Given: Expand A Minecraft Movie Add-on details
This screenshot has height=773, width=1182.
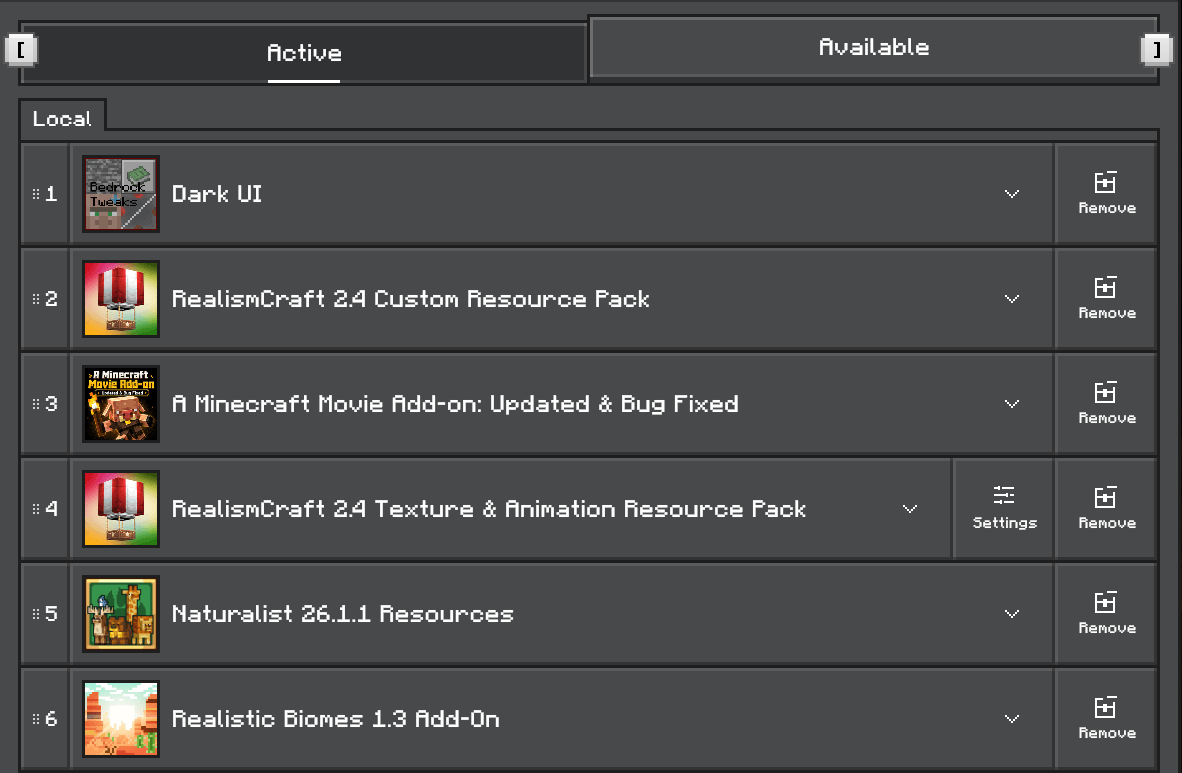Looking at the screenshot, I should point(1012,403).
